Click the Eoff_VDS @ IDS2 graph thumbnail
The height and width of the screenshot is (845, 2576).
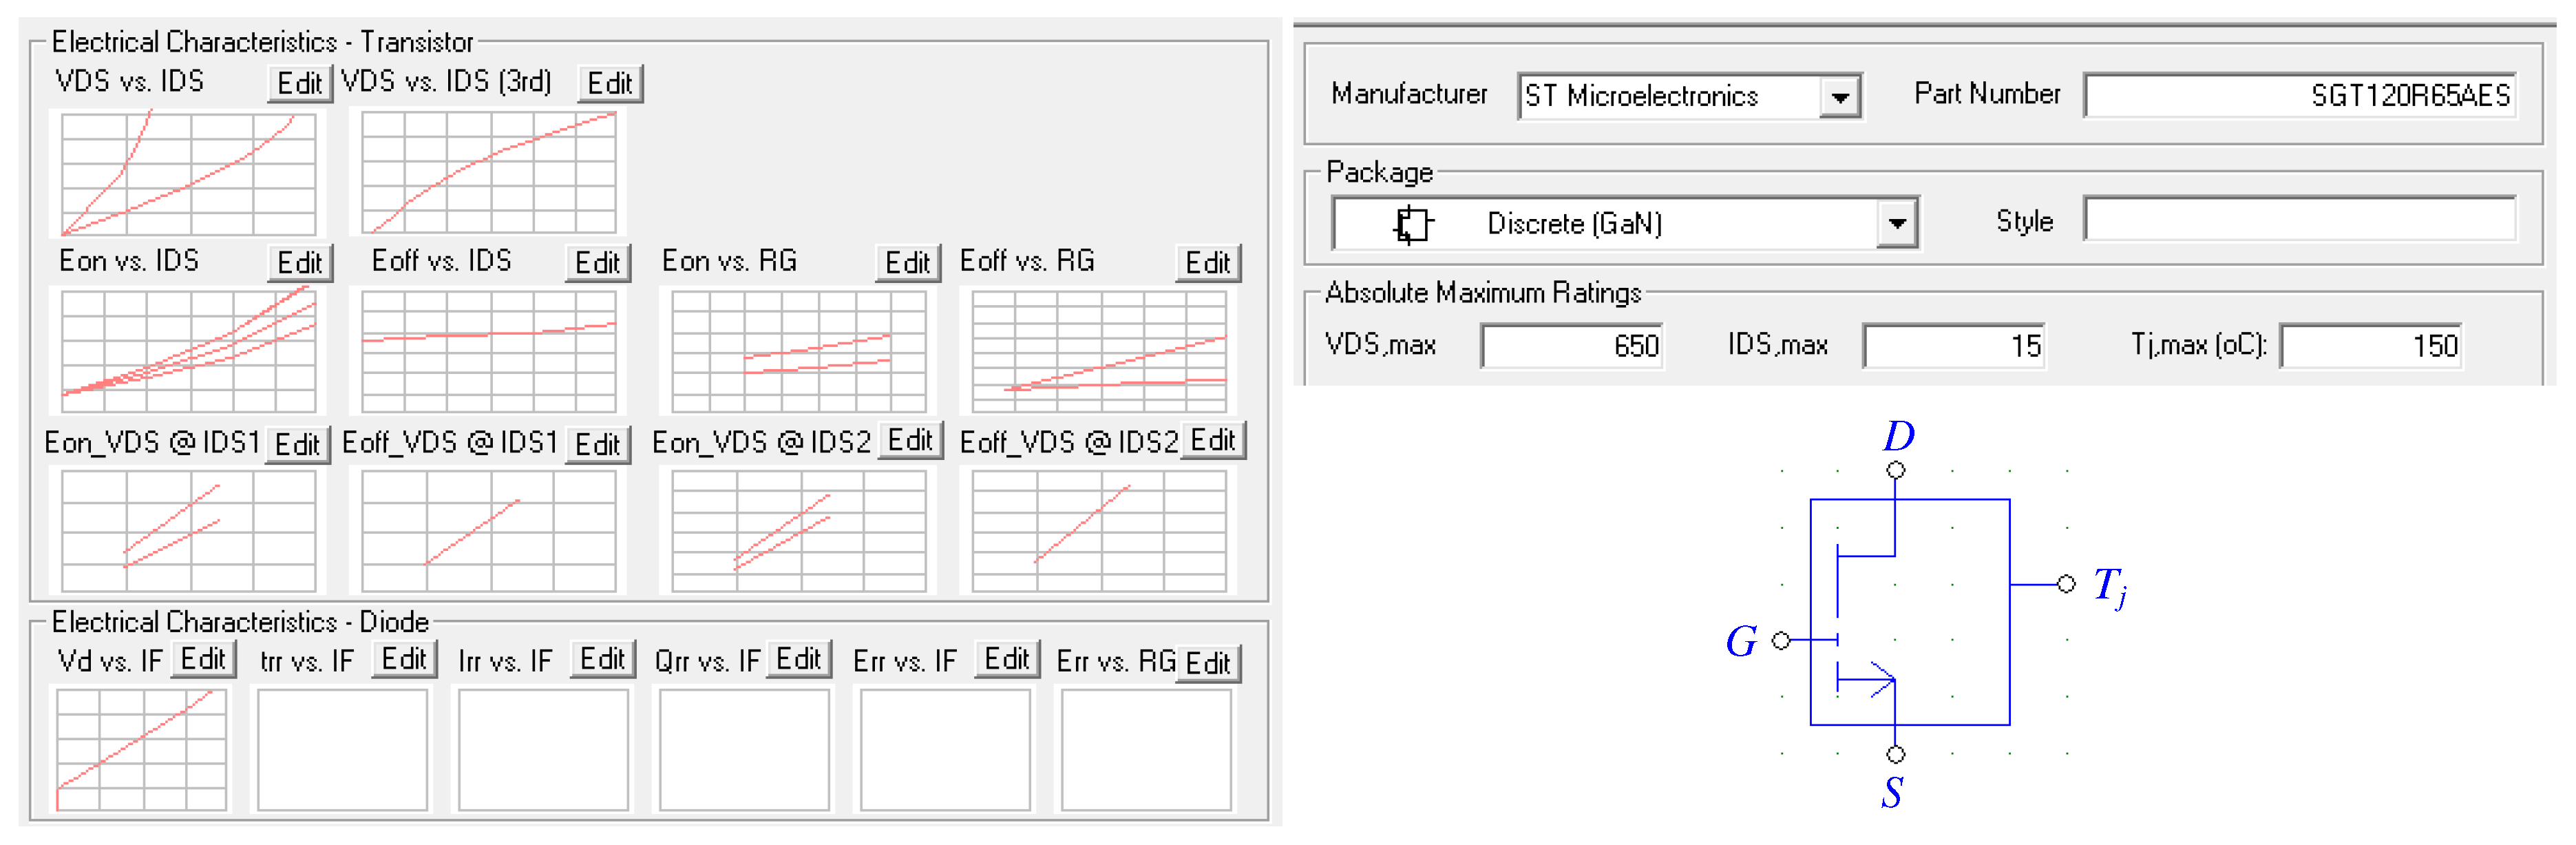click(1098, 531)
